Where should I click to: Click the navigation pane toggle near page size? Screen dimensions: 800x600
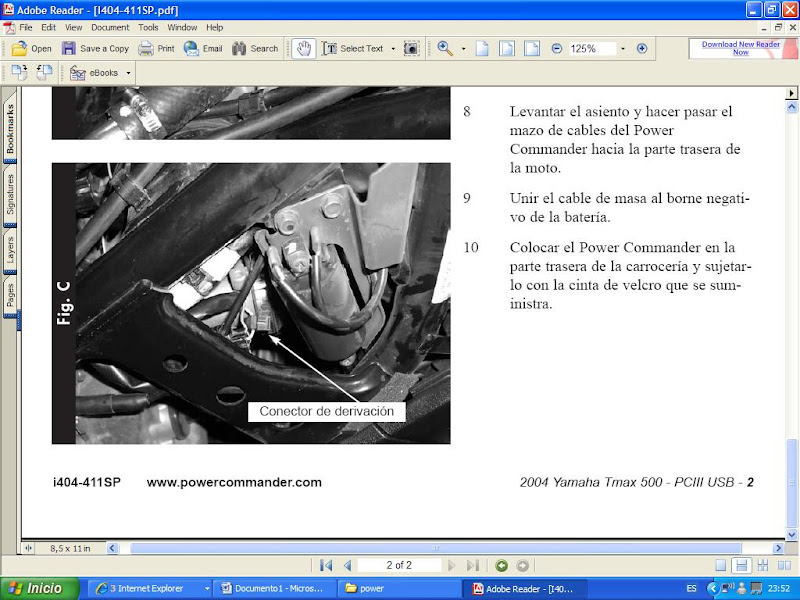[x=29, y=548]
